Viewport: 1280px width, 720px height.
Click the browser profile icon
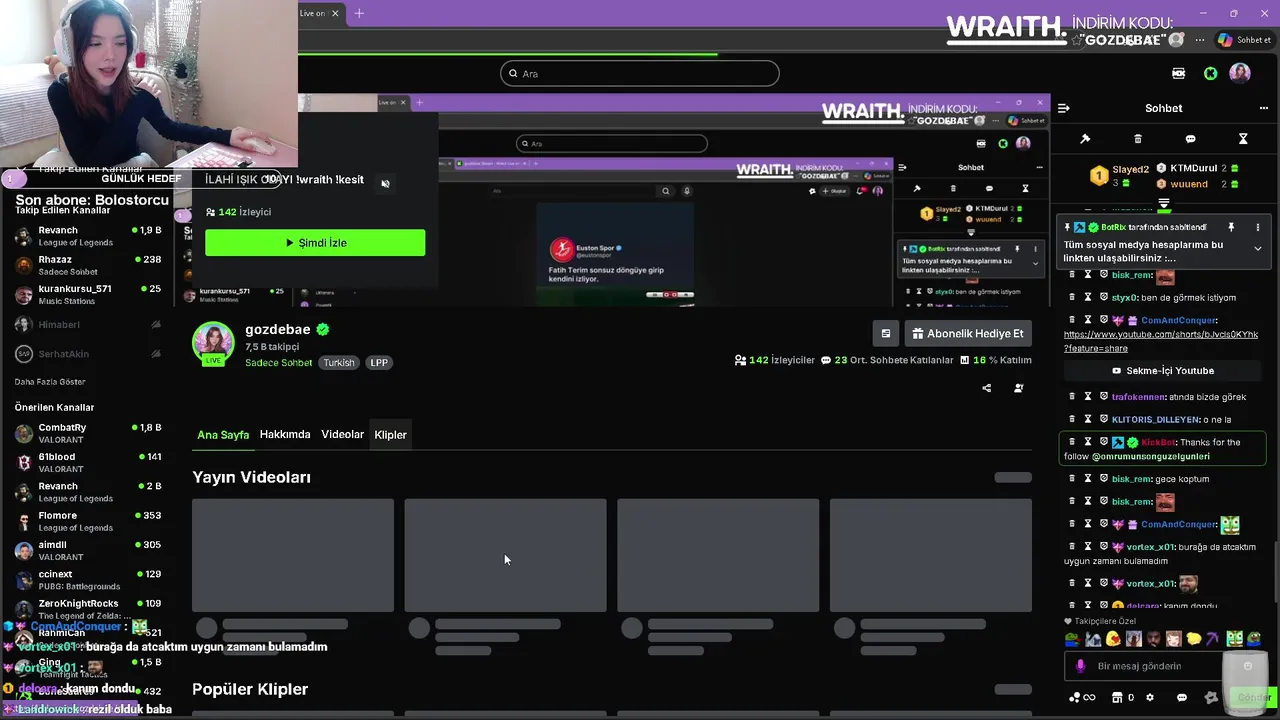click(x=1177, y=40)
